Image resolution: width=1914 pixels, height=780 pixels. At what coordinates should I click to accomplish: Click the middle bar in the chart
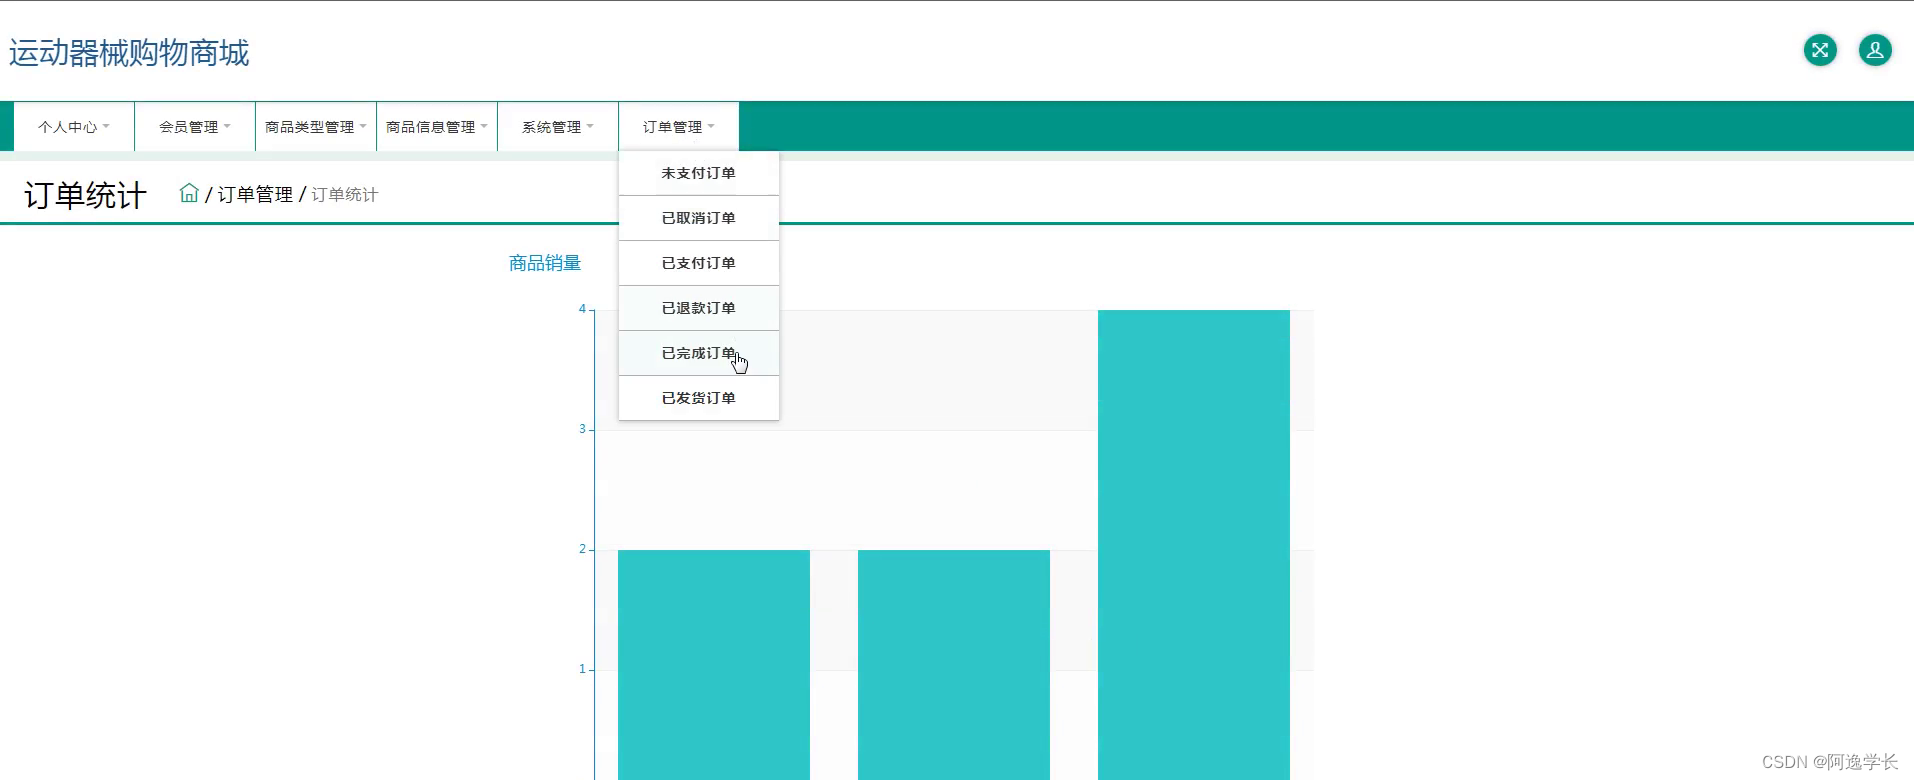(954, 665)
